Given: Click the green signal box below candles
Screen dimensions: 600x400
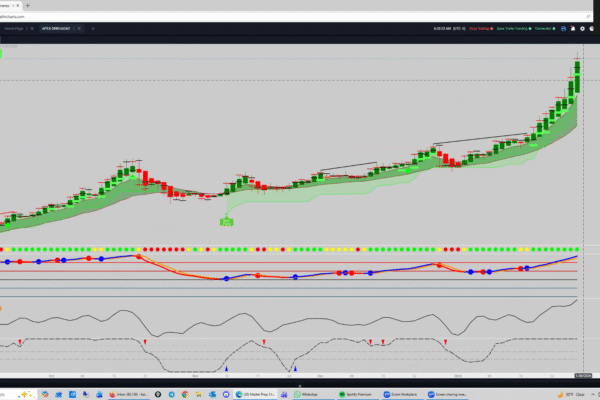Looking at the screenshot, I should point(227,222).
